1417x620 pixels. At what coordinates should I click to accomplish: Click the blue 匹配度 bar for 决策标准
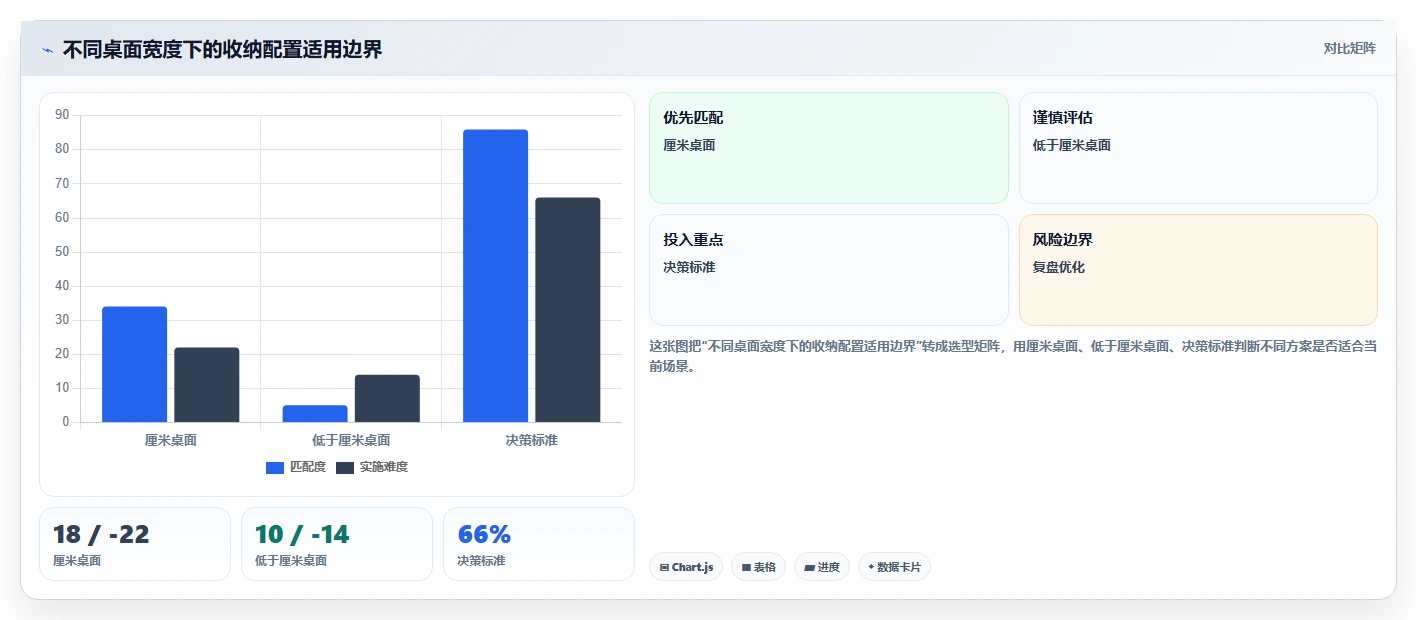point(495,276)
